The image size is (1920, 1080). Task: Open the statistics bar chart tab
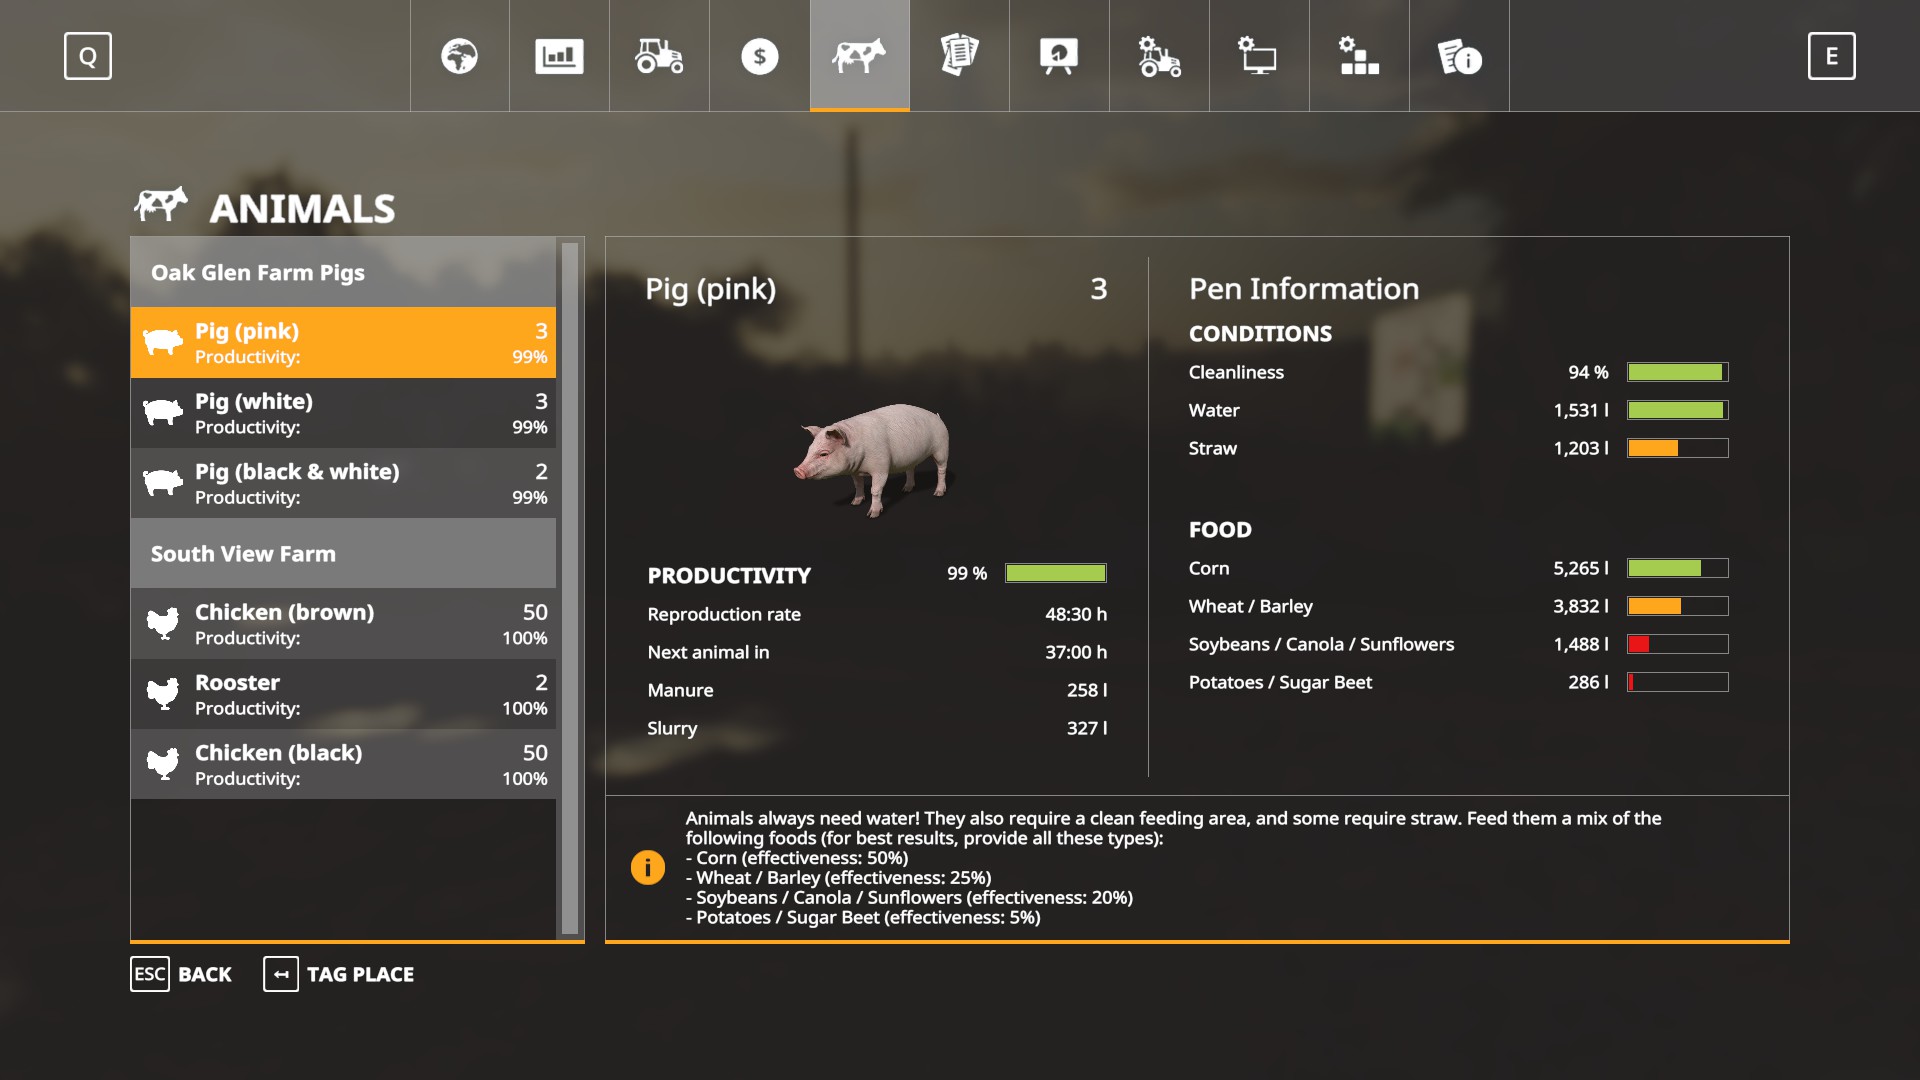pyautogui.click(x=559, y=56)
